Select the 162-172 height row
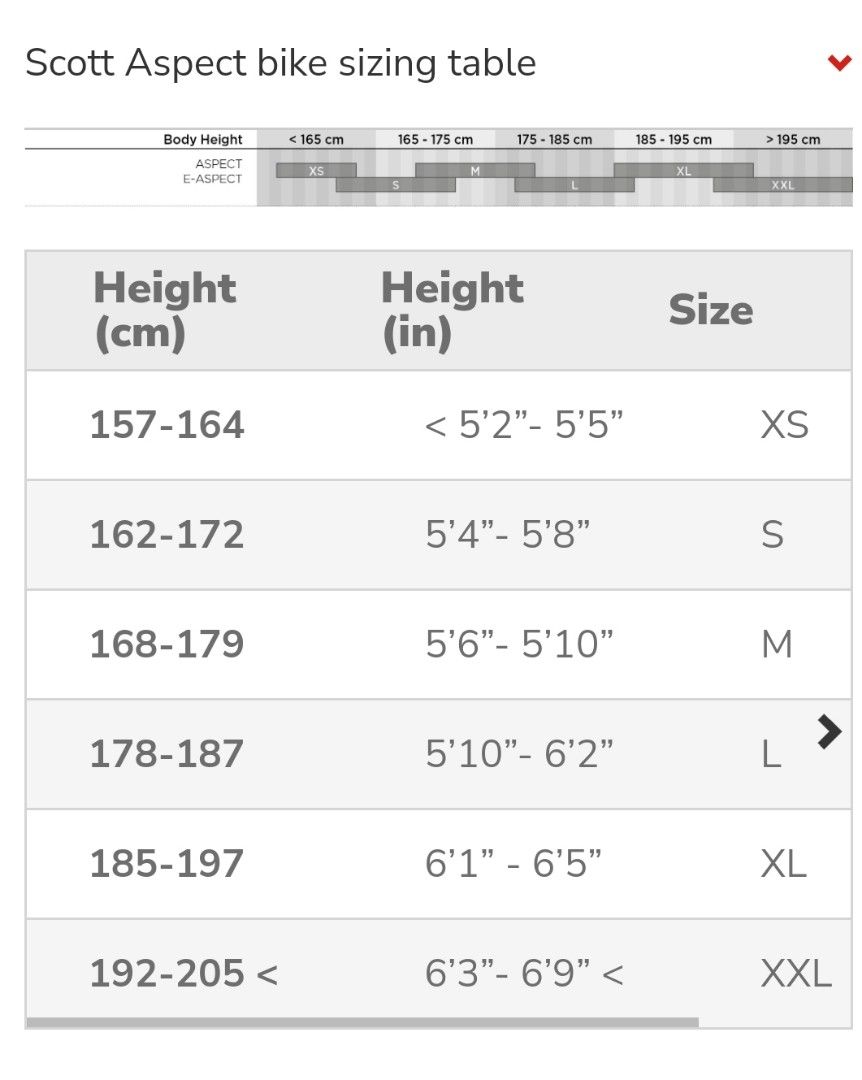Image resolution: width=862 pixels, height=1080 pixels. 438,534
